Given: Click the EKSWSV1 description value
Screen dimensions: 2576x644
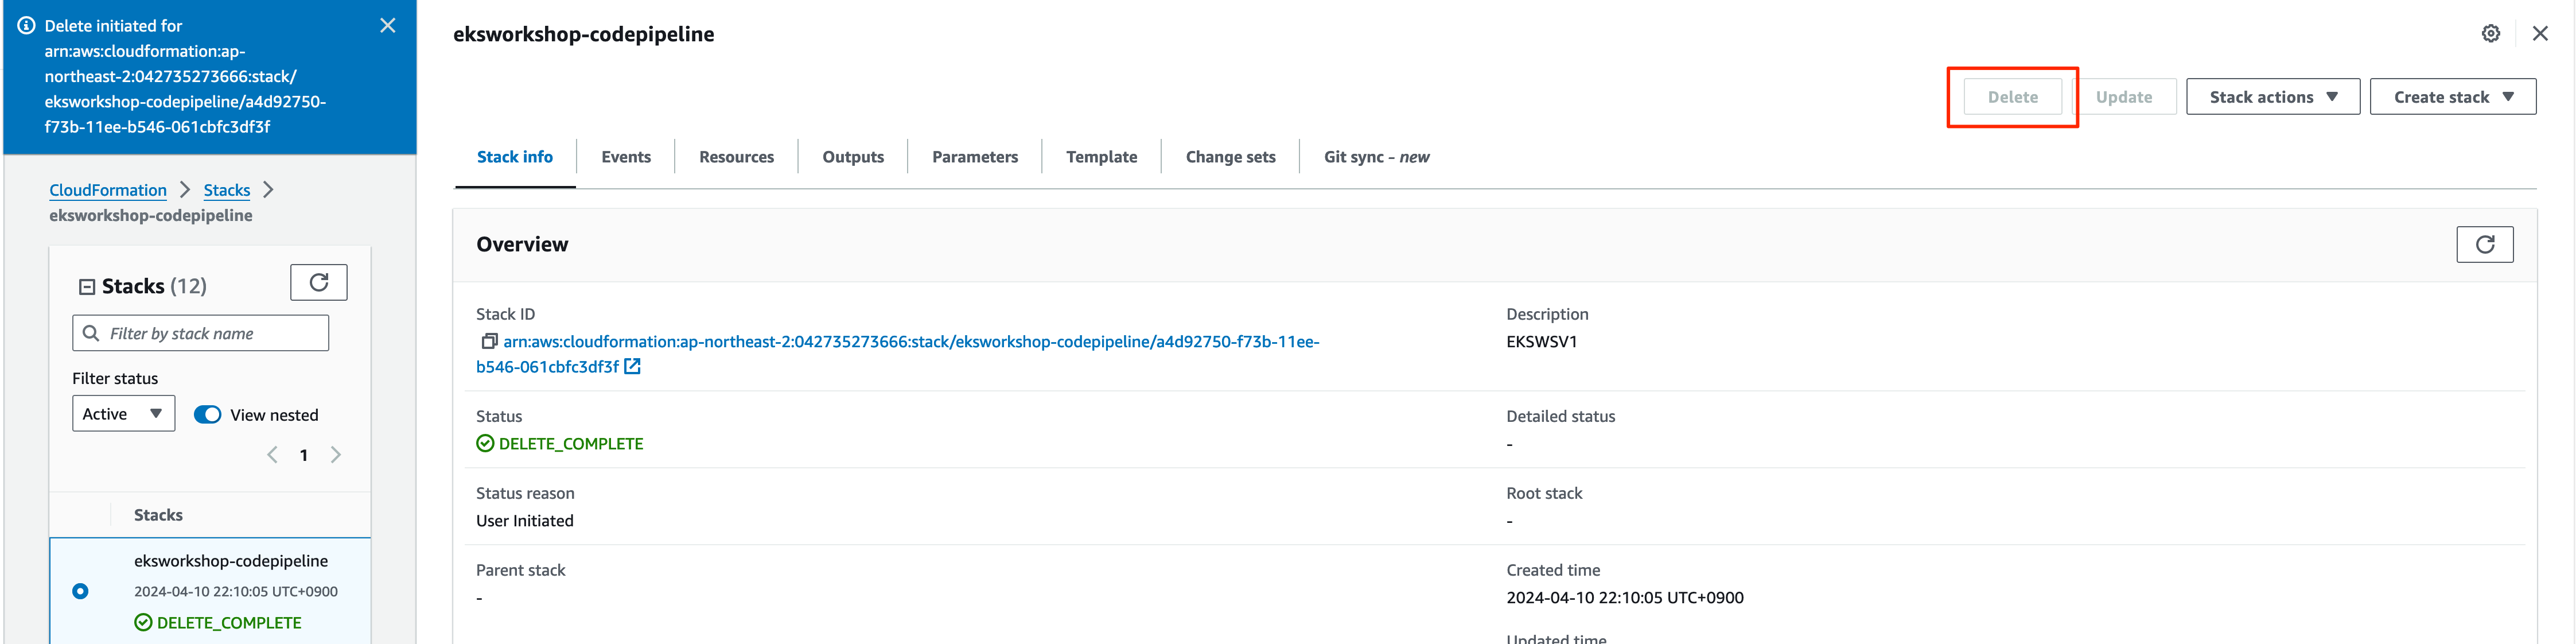Looking at the screenshot, I should (x=1541, y=341).
